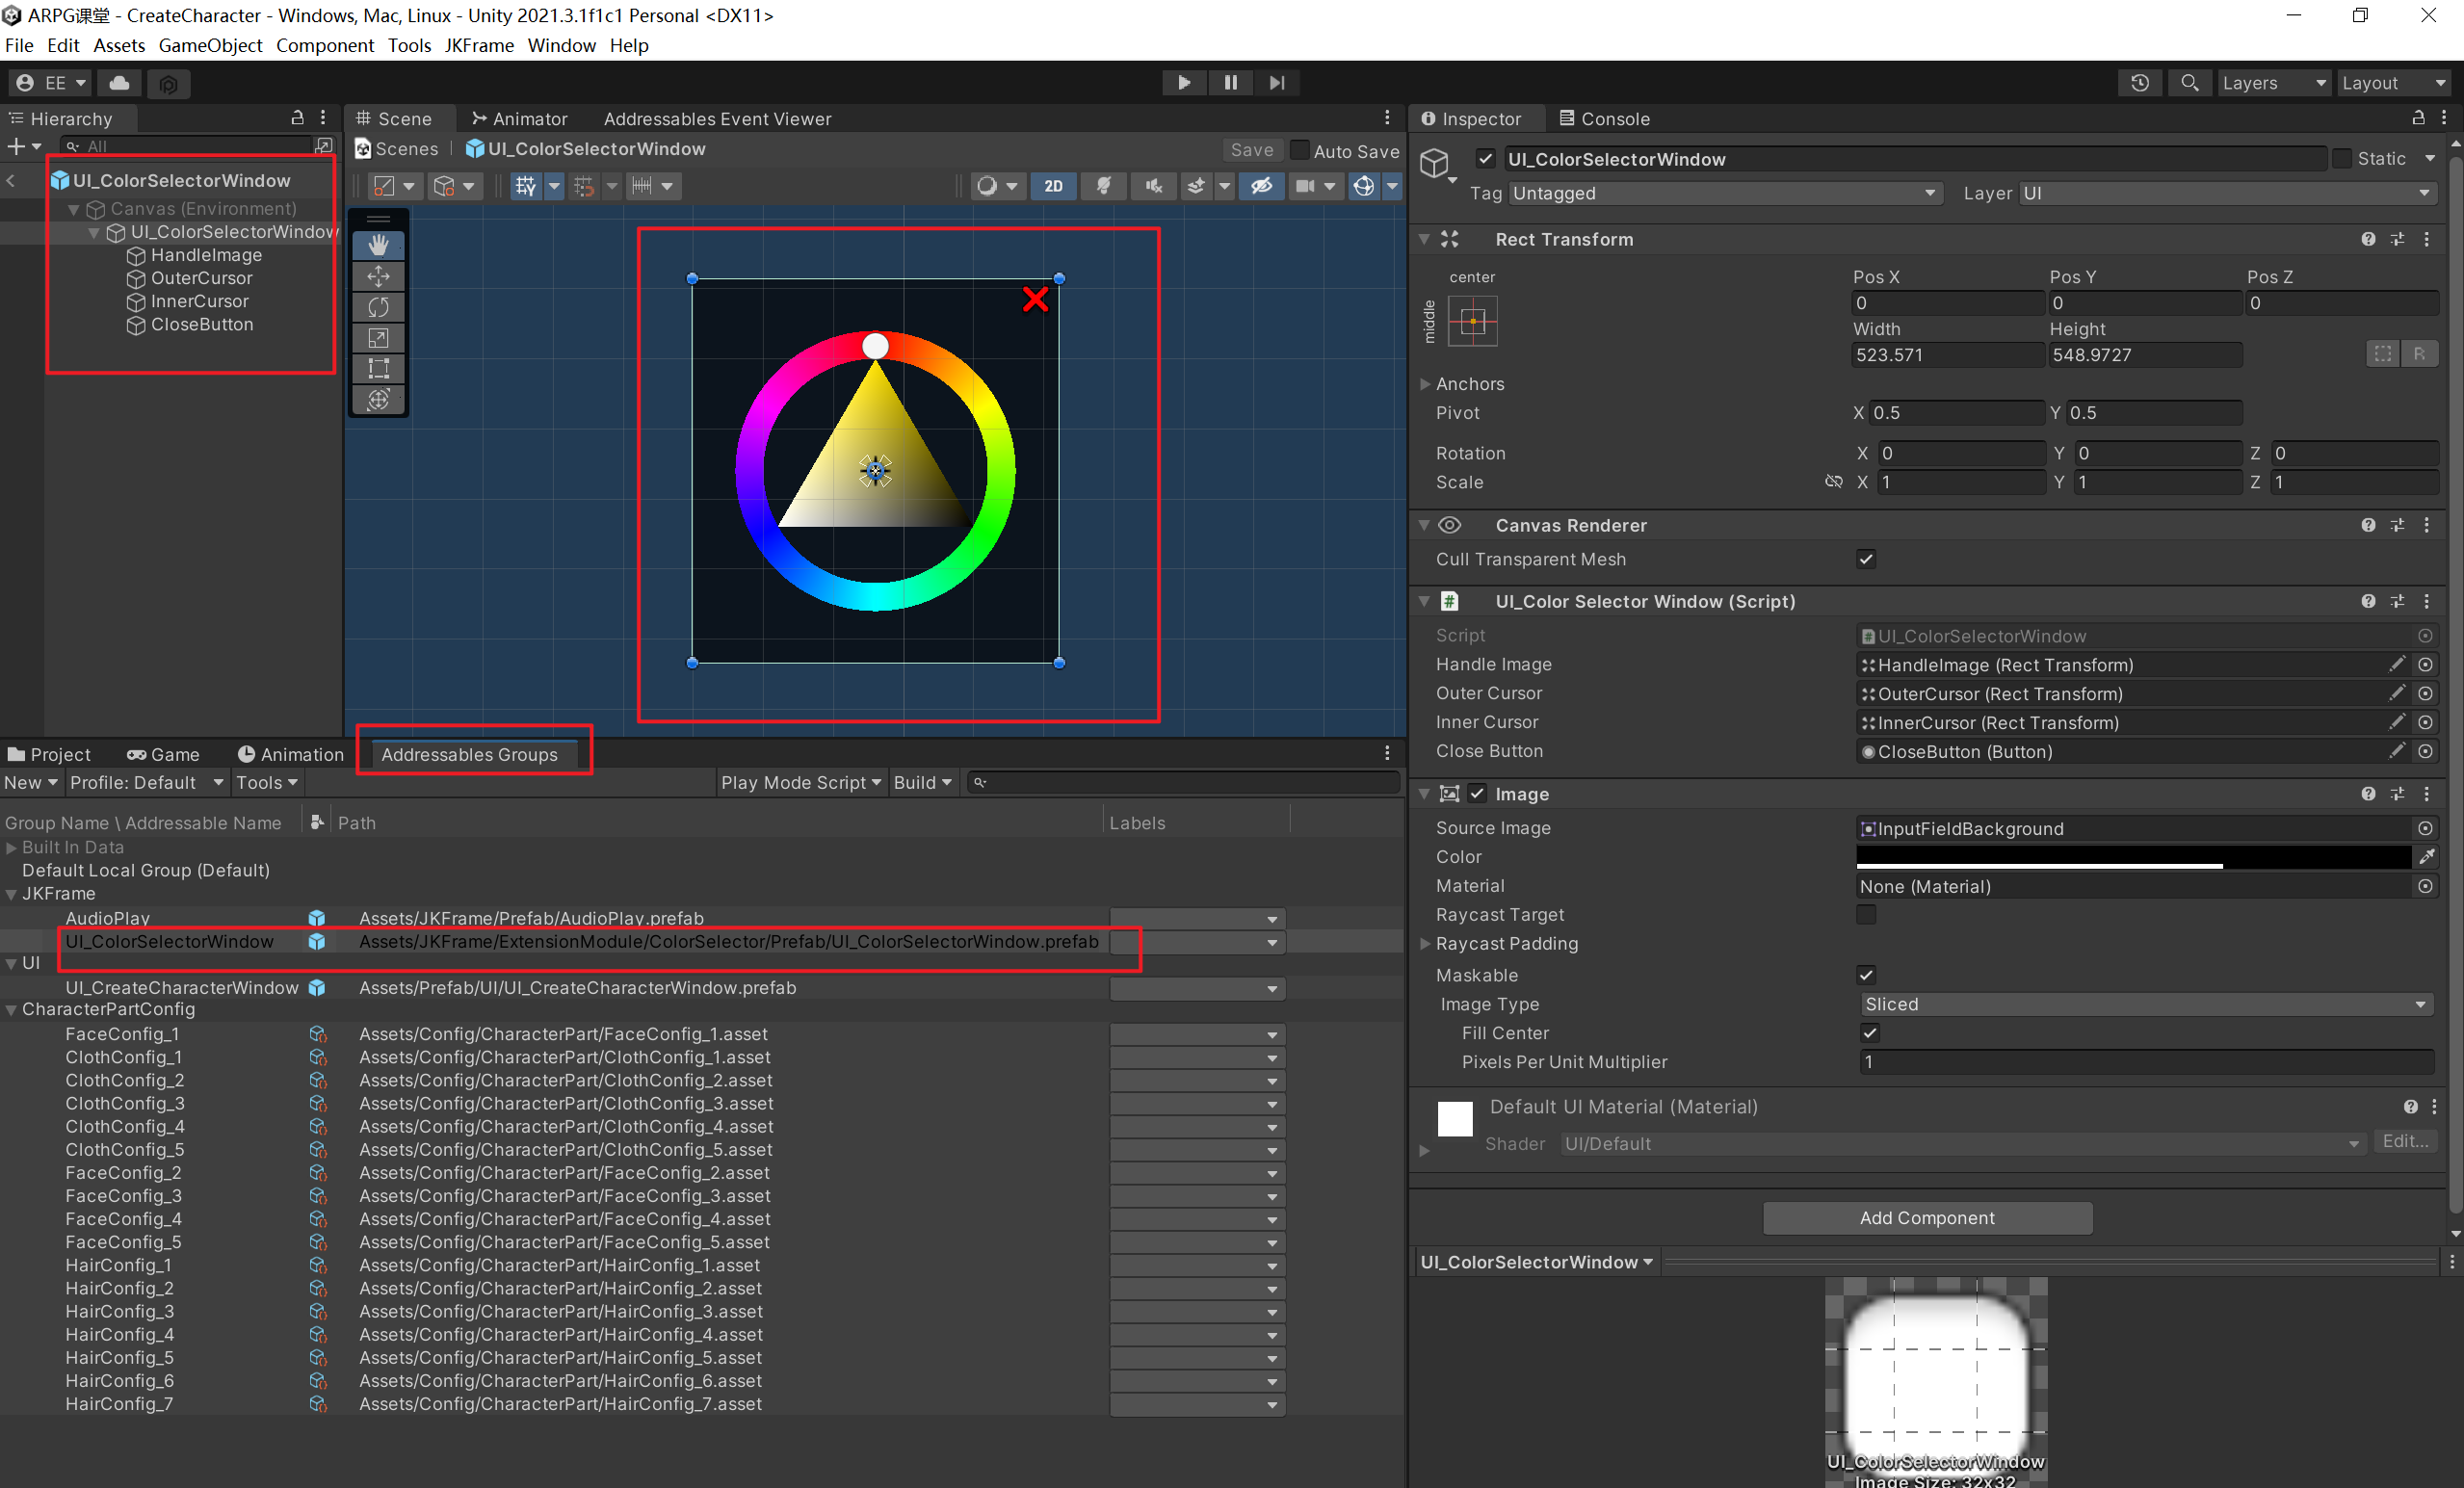Screen dimensions: 2464x1488
Task: Expand the Built In Data group
Action: click(11, 848)
